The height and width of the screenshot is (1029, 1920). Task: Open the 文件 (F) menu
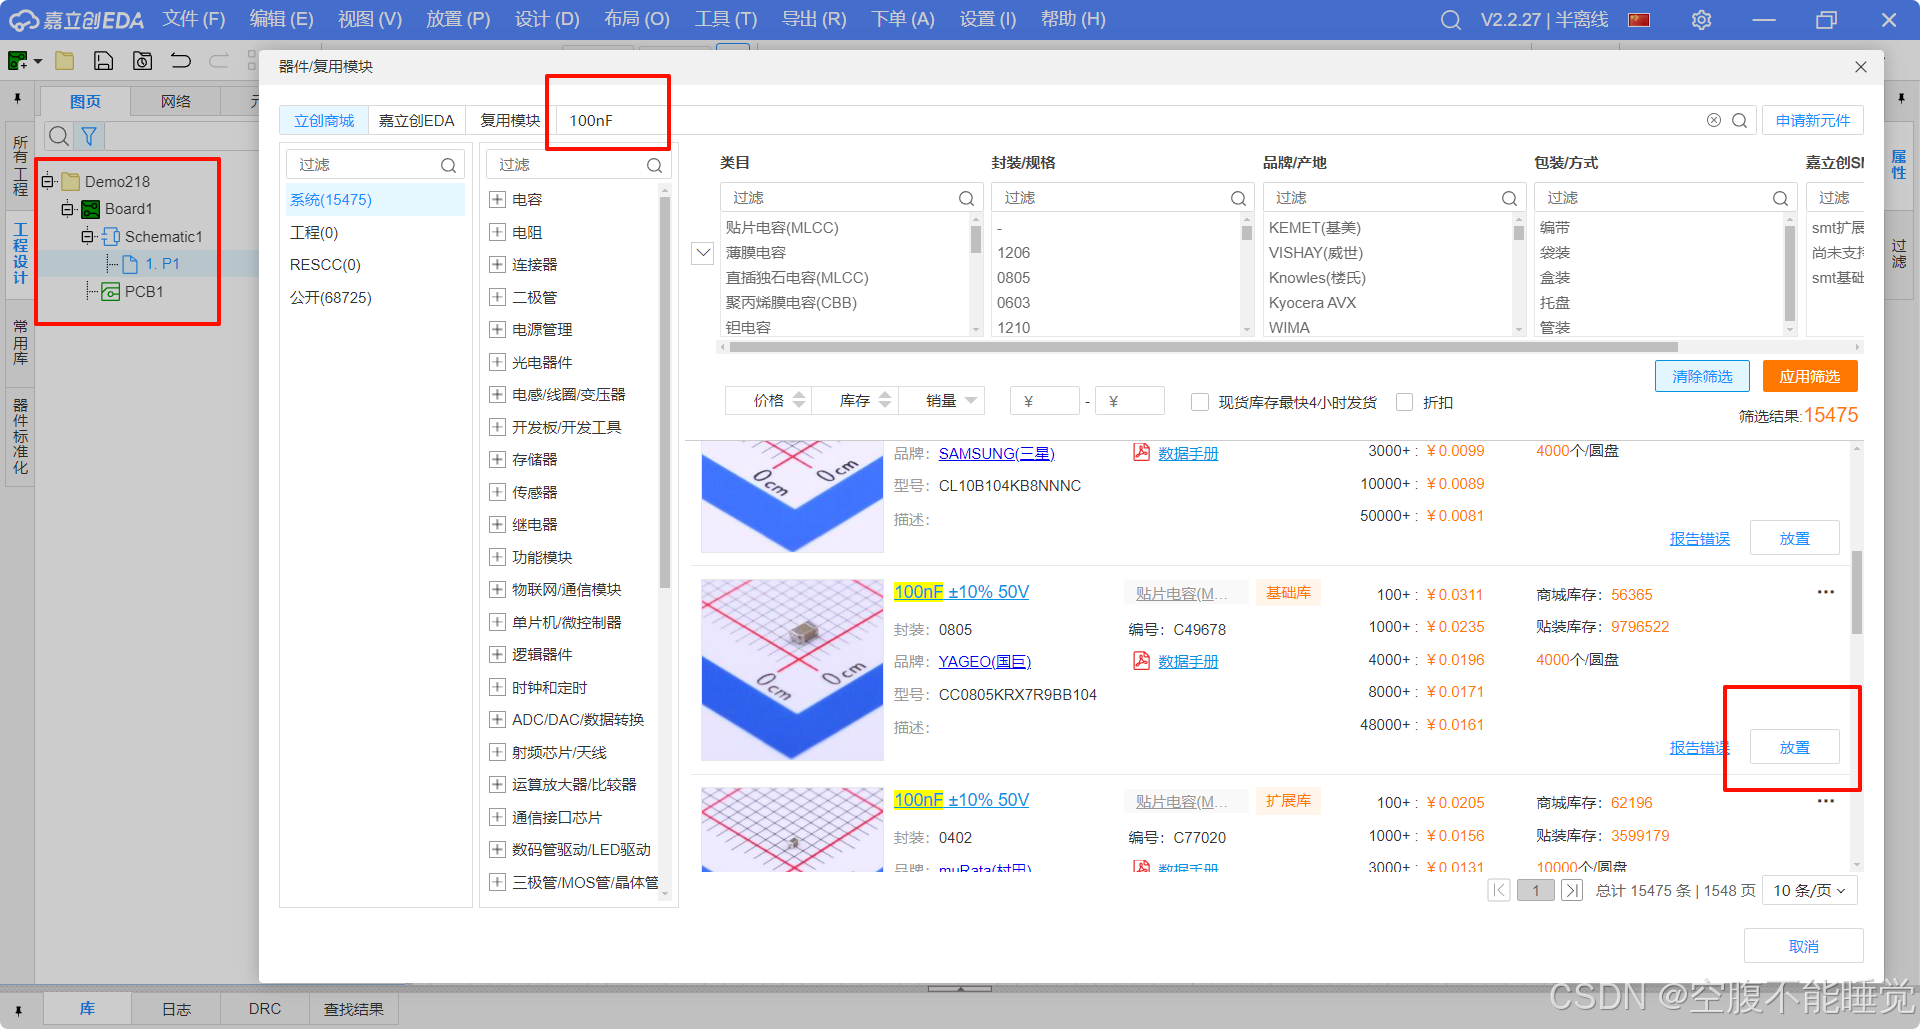click(x=194, y=20)
